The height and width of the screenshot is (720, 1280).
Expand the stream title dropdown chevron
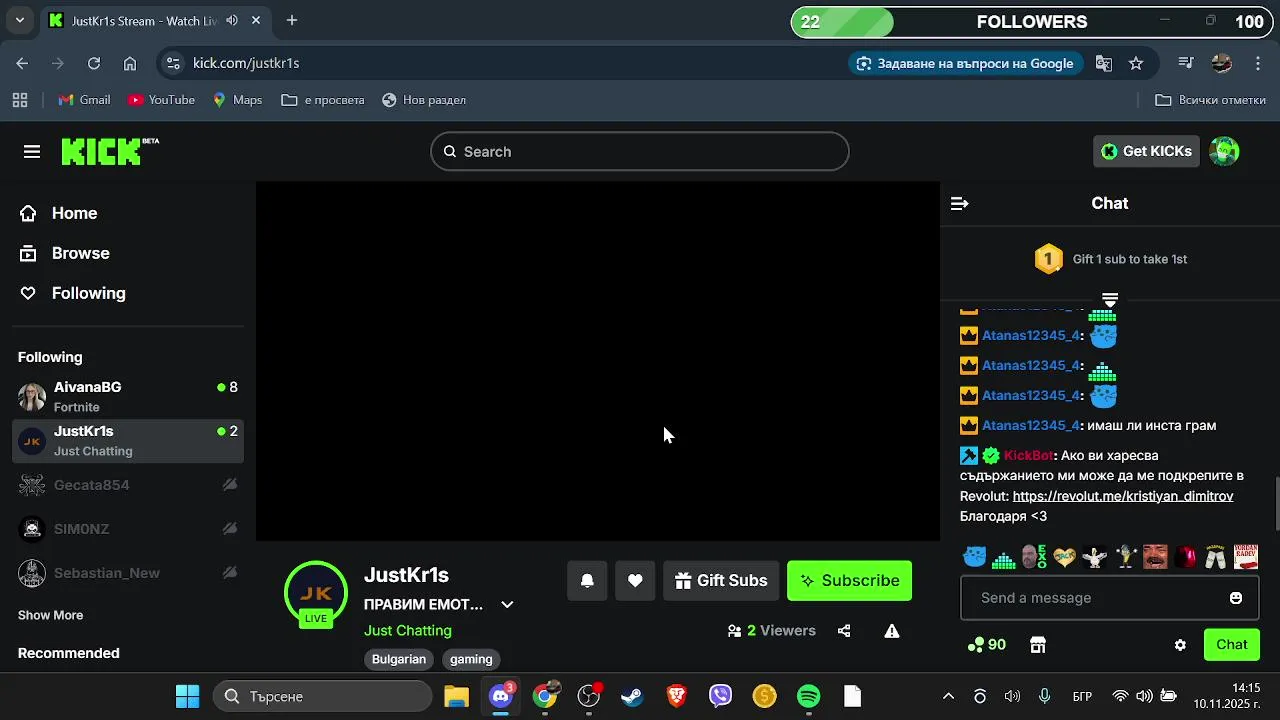tap(507, 605)
